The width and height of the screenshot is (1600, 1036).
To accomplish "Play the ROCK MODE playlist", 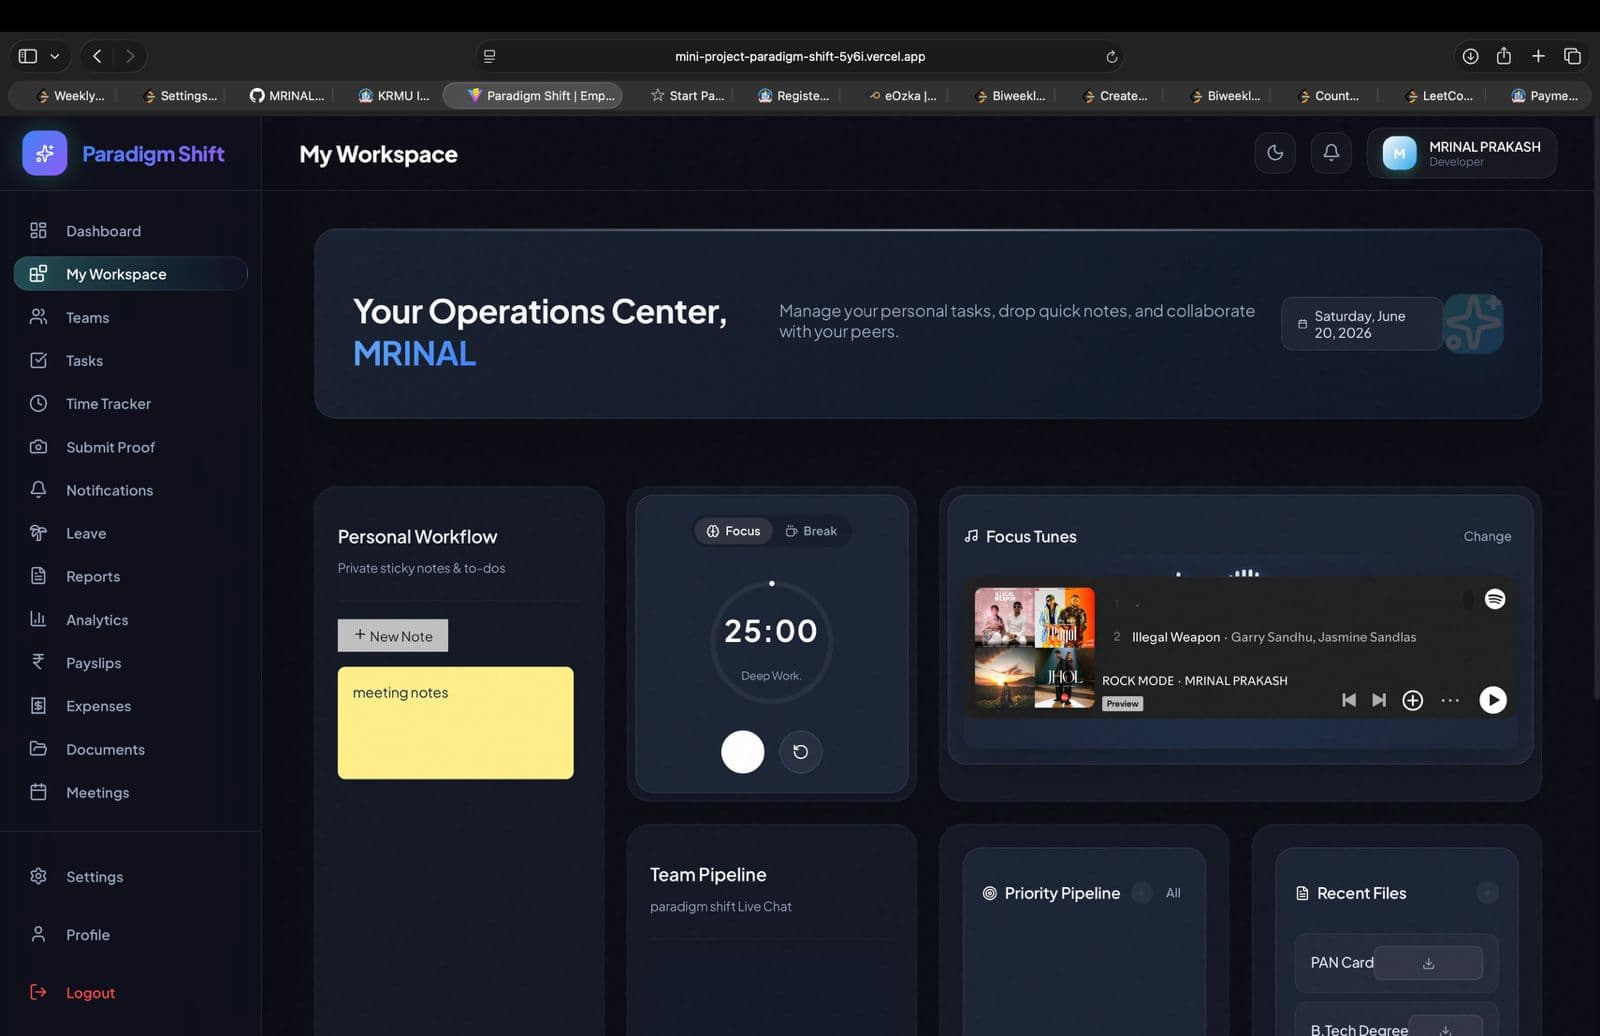I will click(1493, 700).
